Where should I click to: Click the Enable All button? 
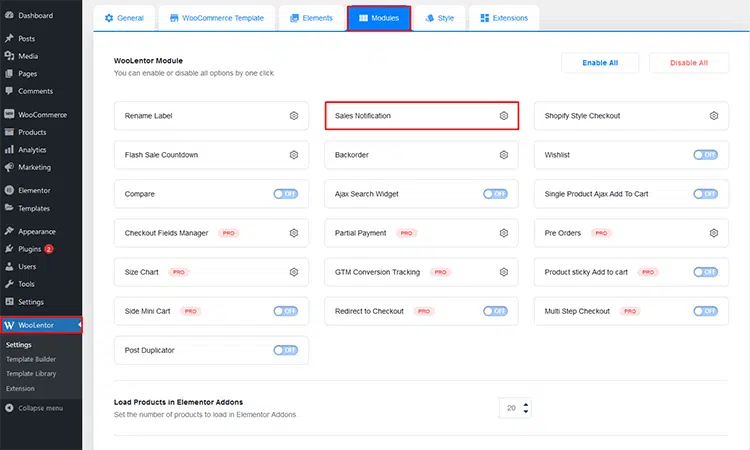[x=600, y=63]
